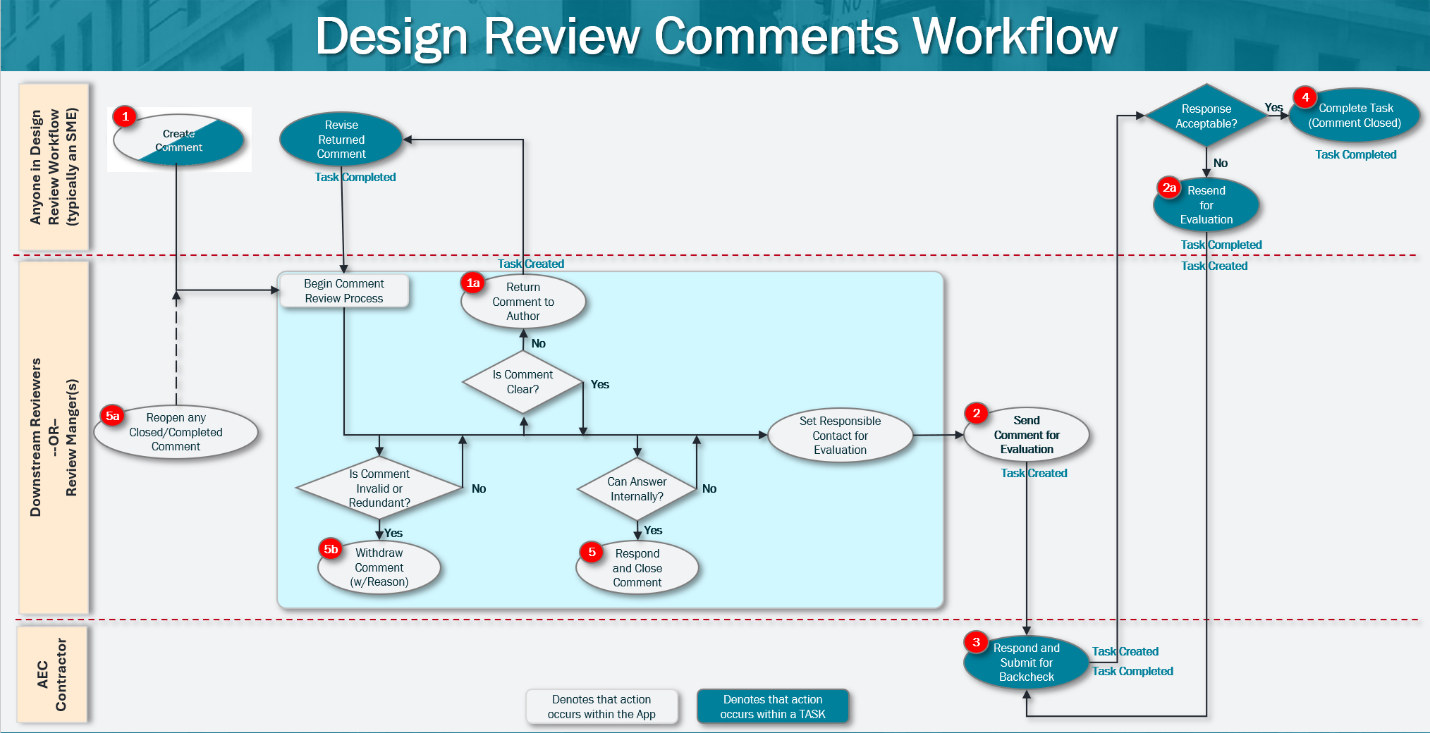Click the Is Comment Invalid or Redundant? diamond
Image resolution: width=1430 pixels, height=733 pixels.
tap(379, 488)
